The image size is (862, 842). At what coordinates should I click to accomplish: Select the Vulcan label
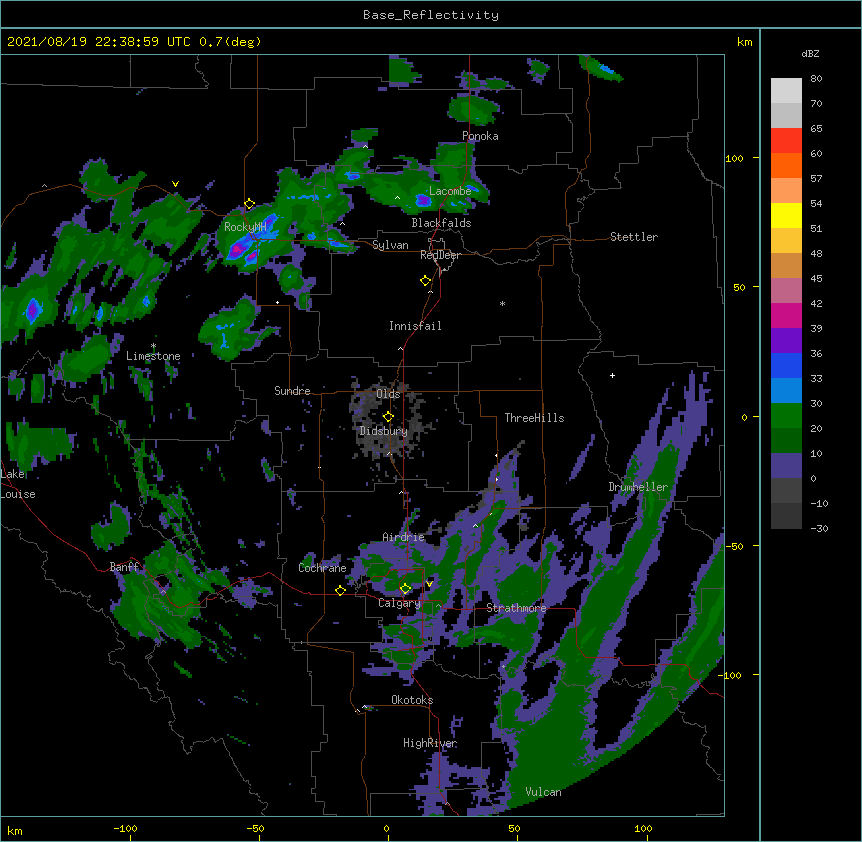543,792
